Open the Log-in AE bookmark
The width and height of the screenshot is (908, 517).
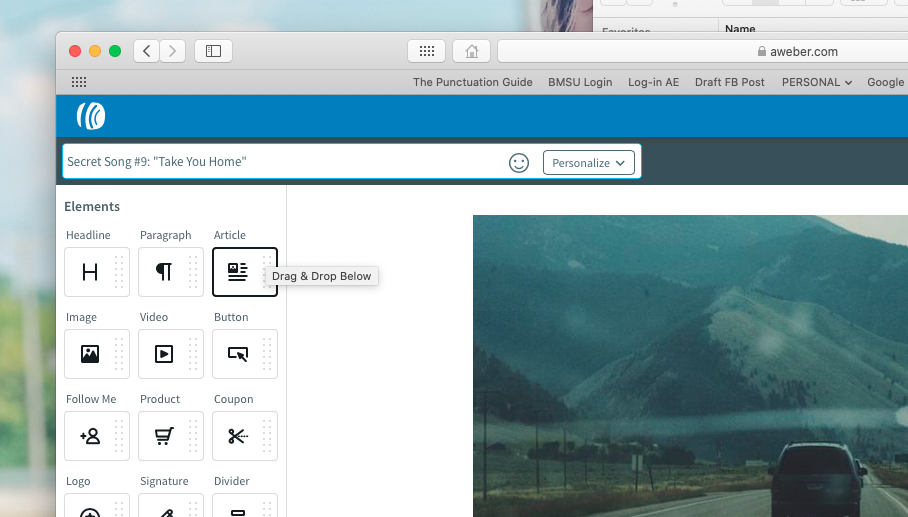[x=653, y=82]
